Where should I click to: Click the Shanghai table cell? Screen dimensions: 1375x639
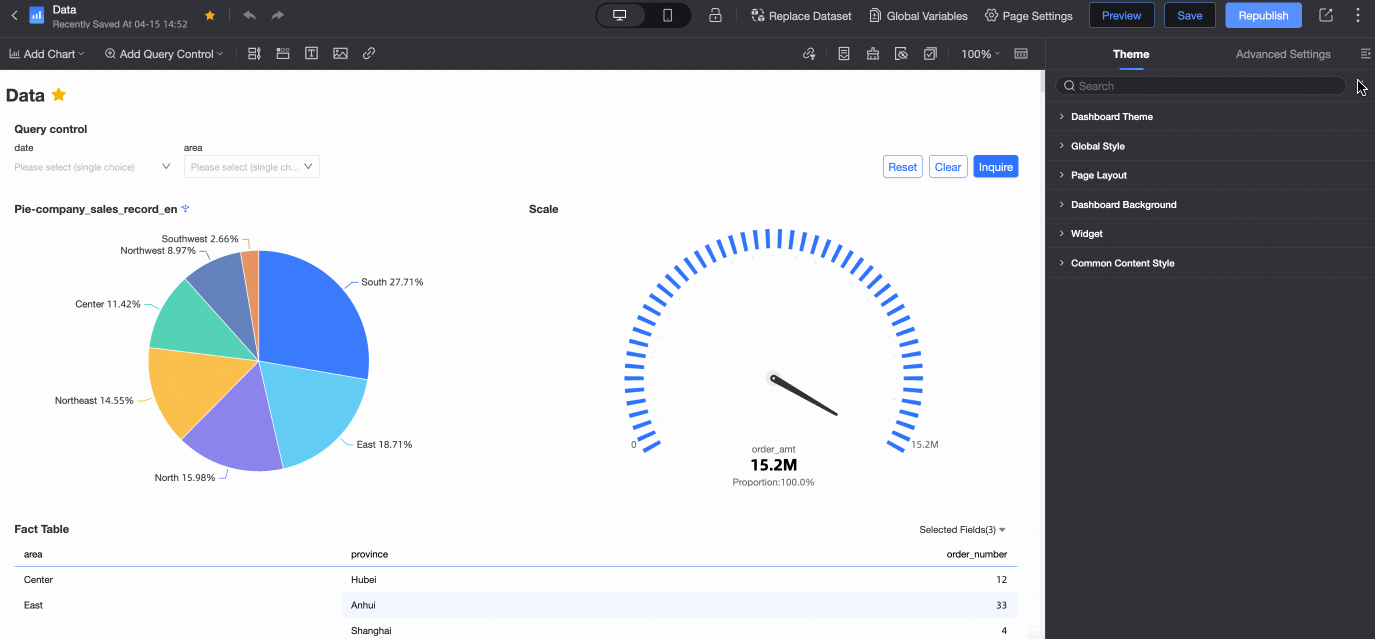pyautogui.click(x=371, y=631)
